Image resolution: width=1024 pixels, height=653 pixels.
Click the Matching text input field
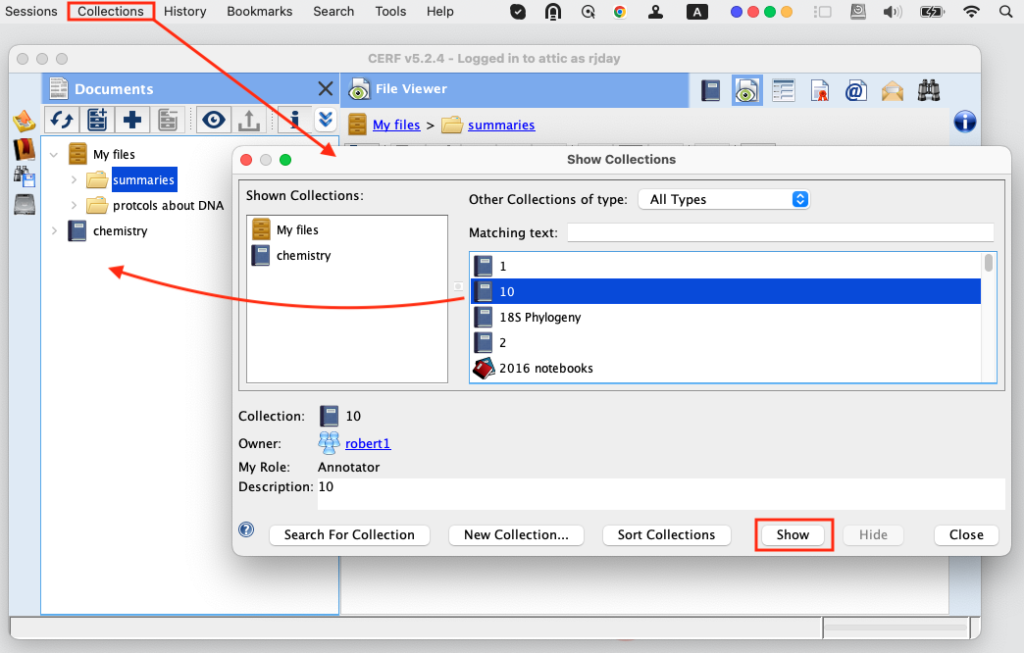(780, 233)
